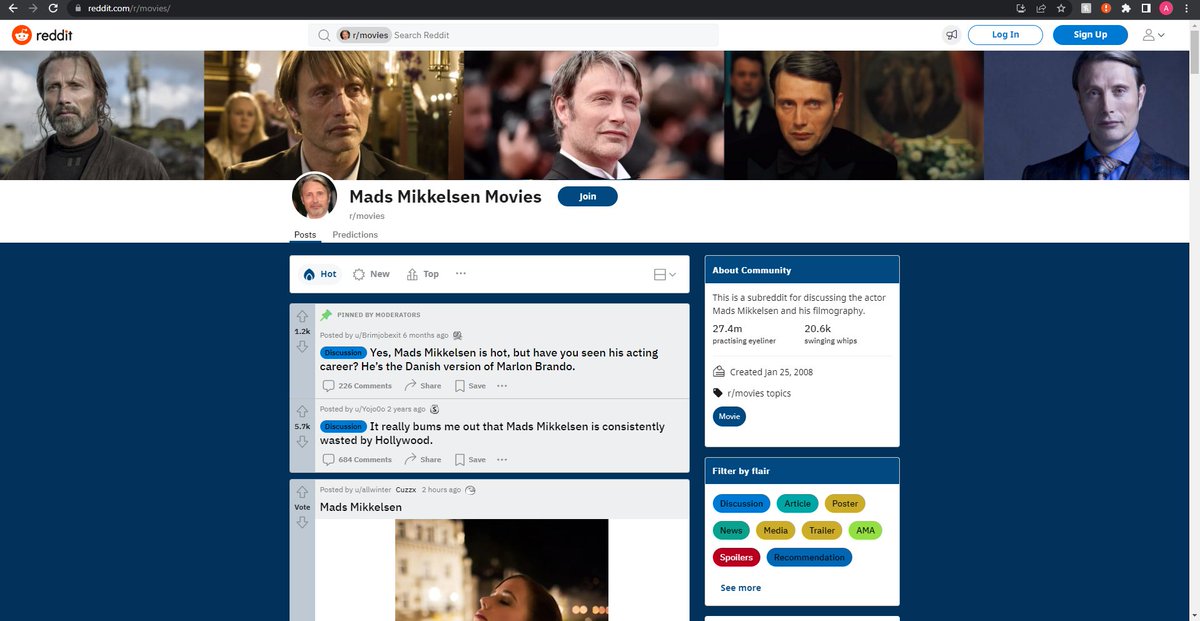This screenshot has height=621, width=1200.
Task: Sort posts by Hot
Action: tap(320, 274)
